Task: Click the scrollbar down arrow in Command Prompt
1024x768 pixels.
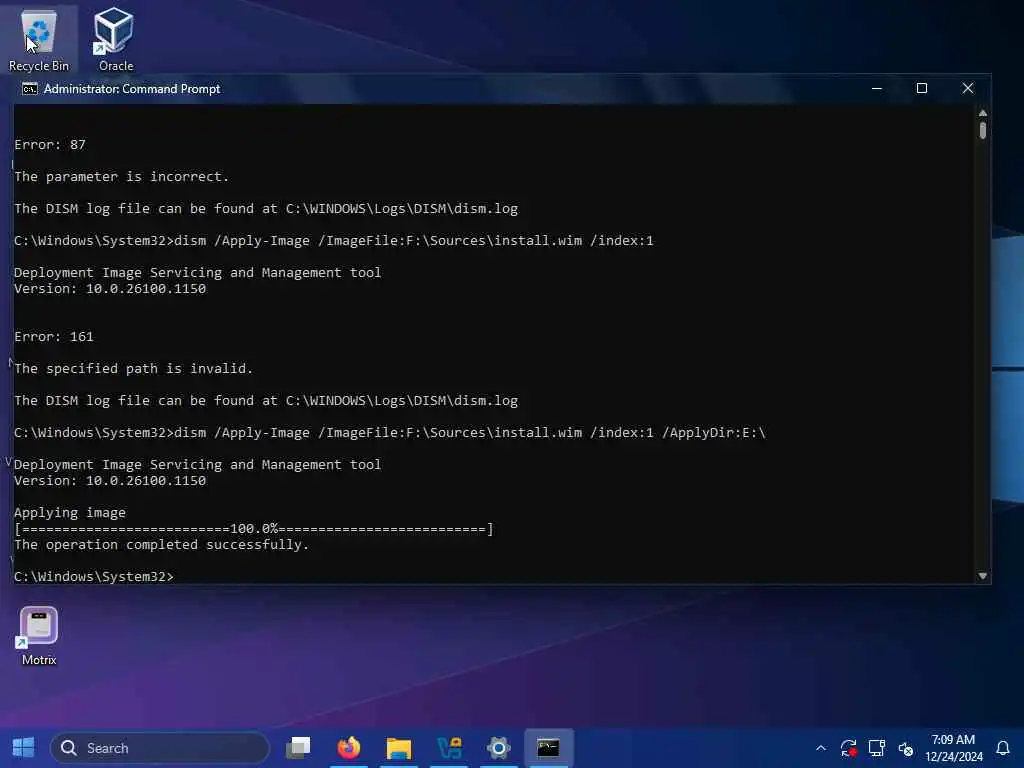Action: (983, 576)
